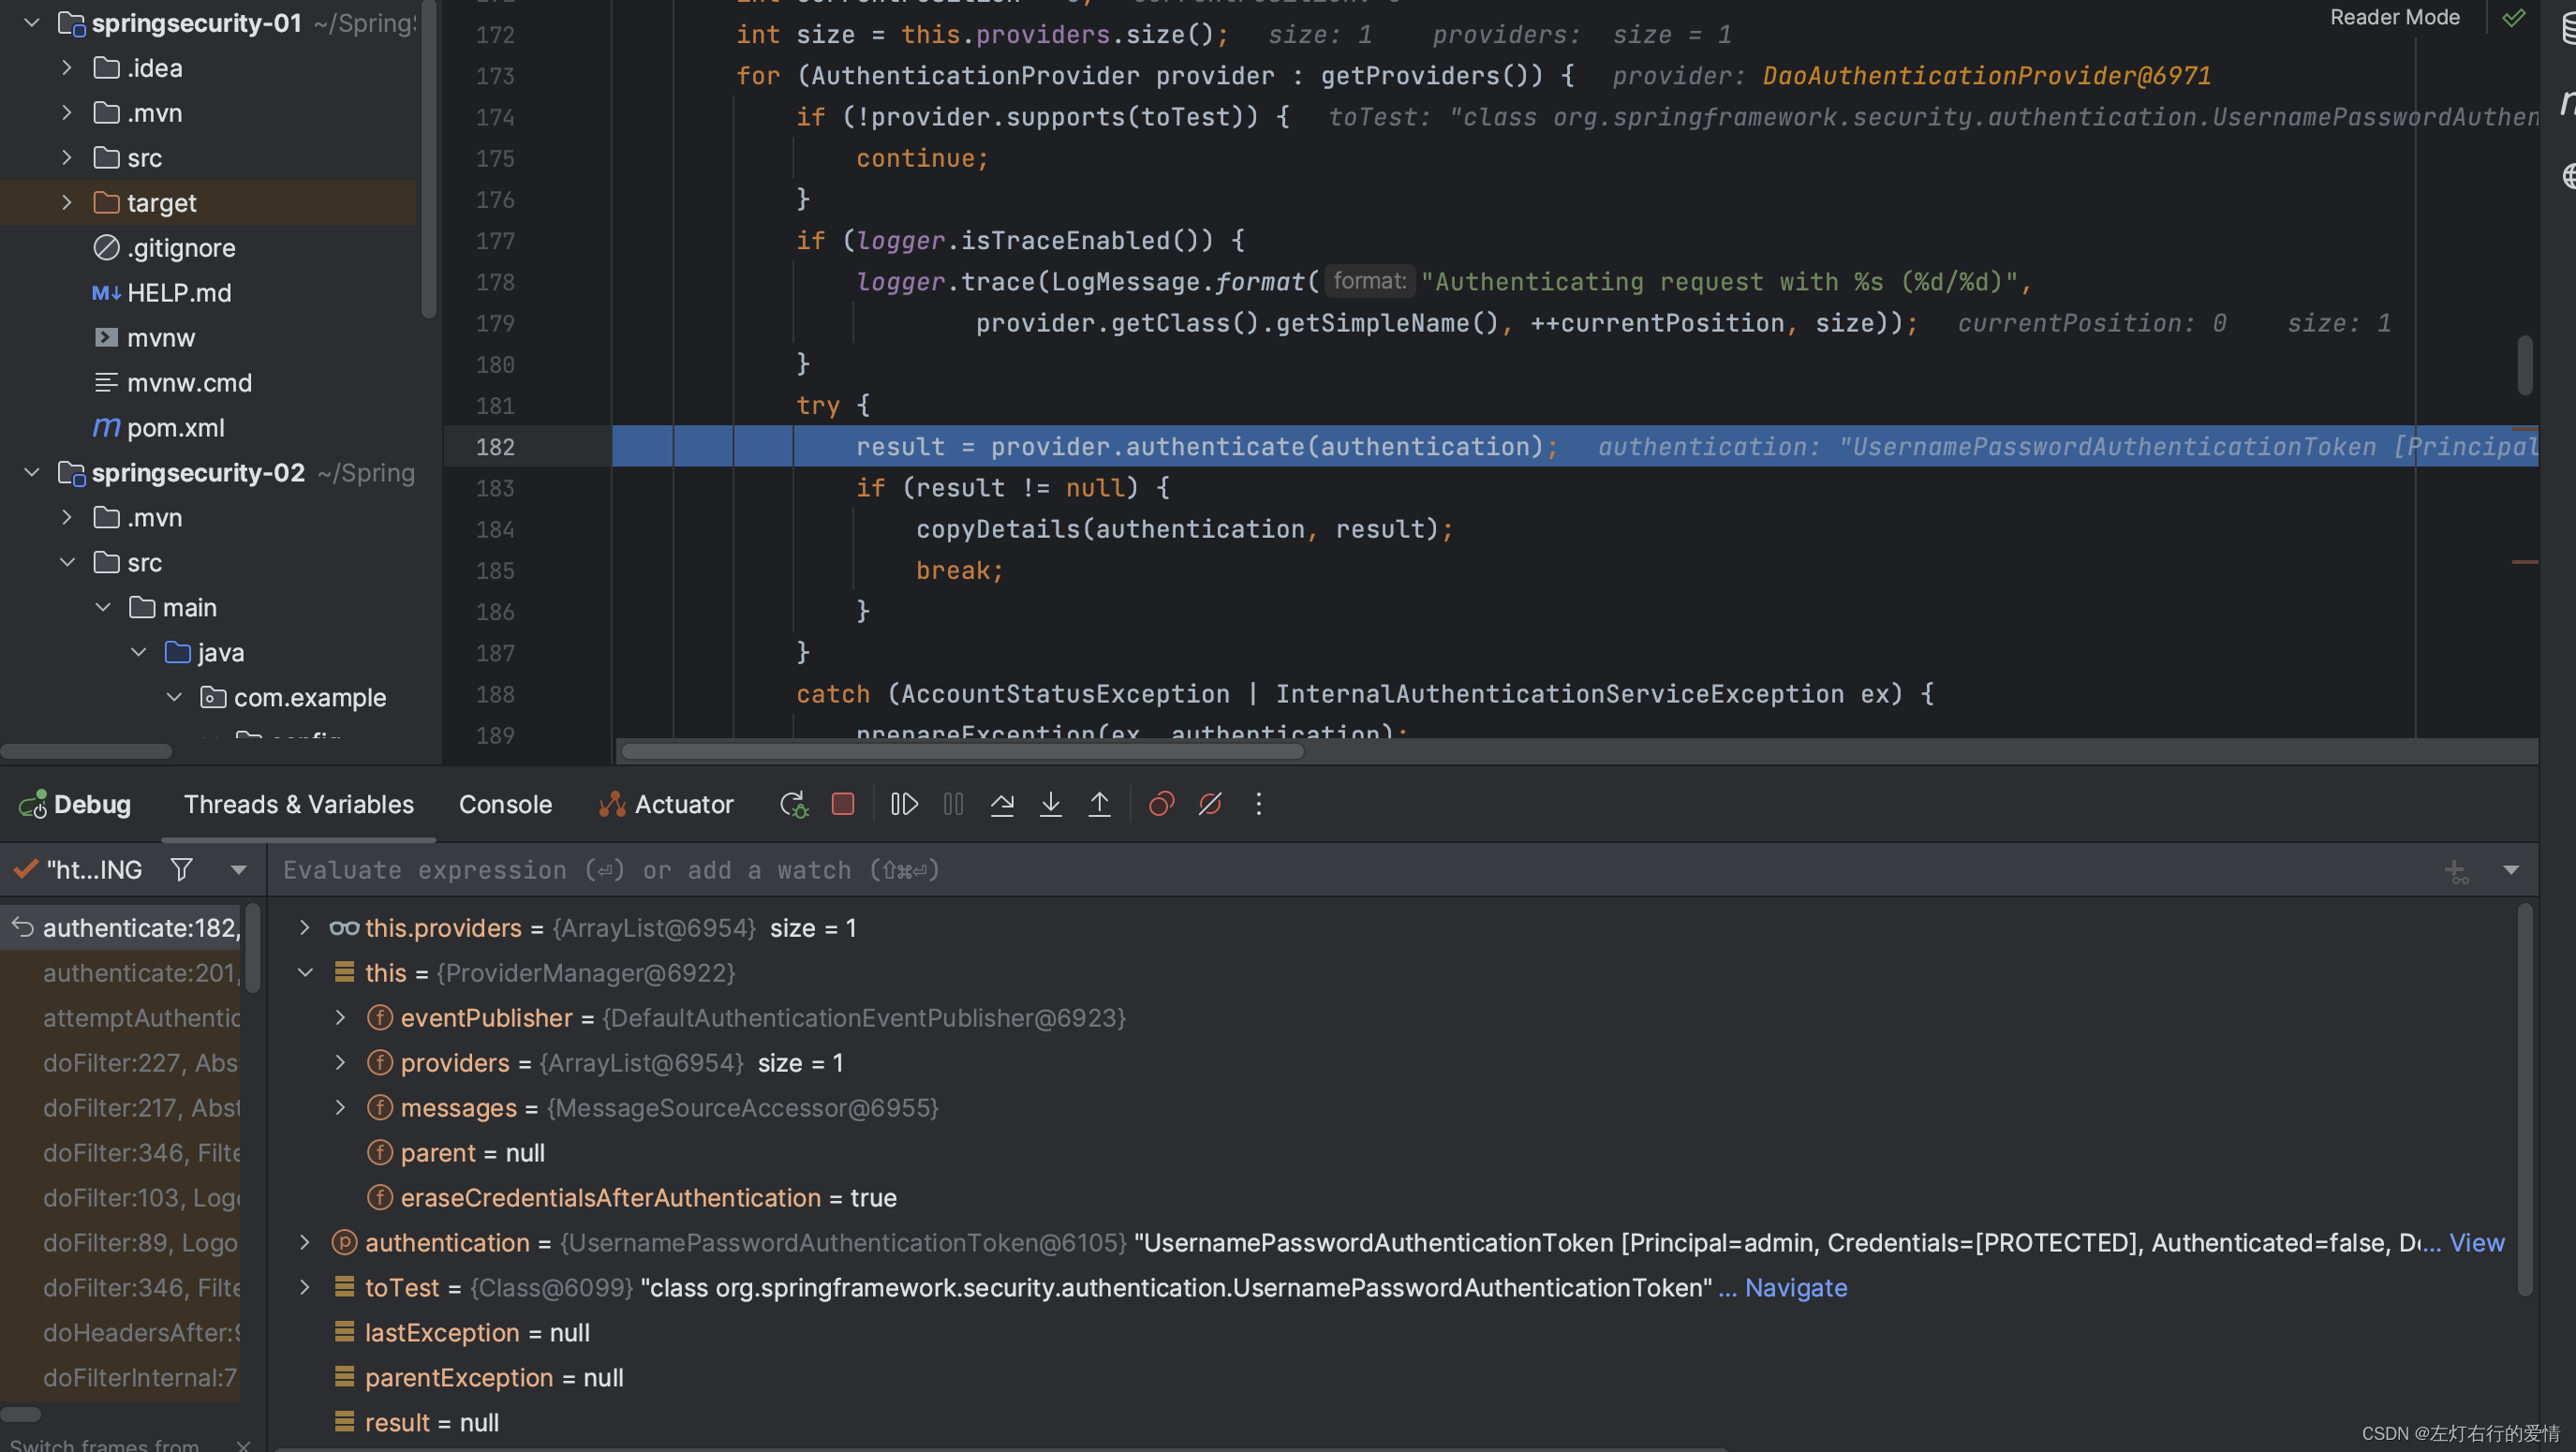The width and height of the screenshot is (2576, 1452).
Task: Click line number 188 in gutter
Action: pyautogui.click(x=495, y=694)
